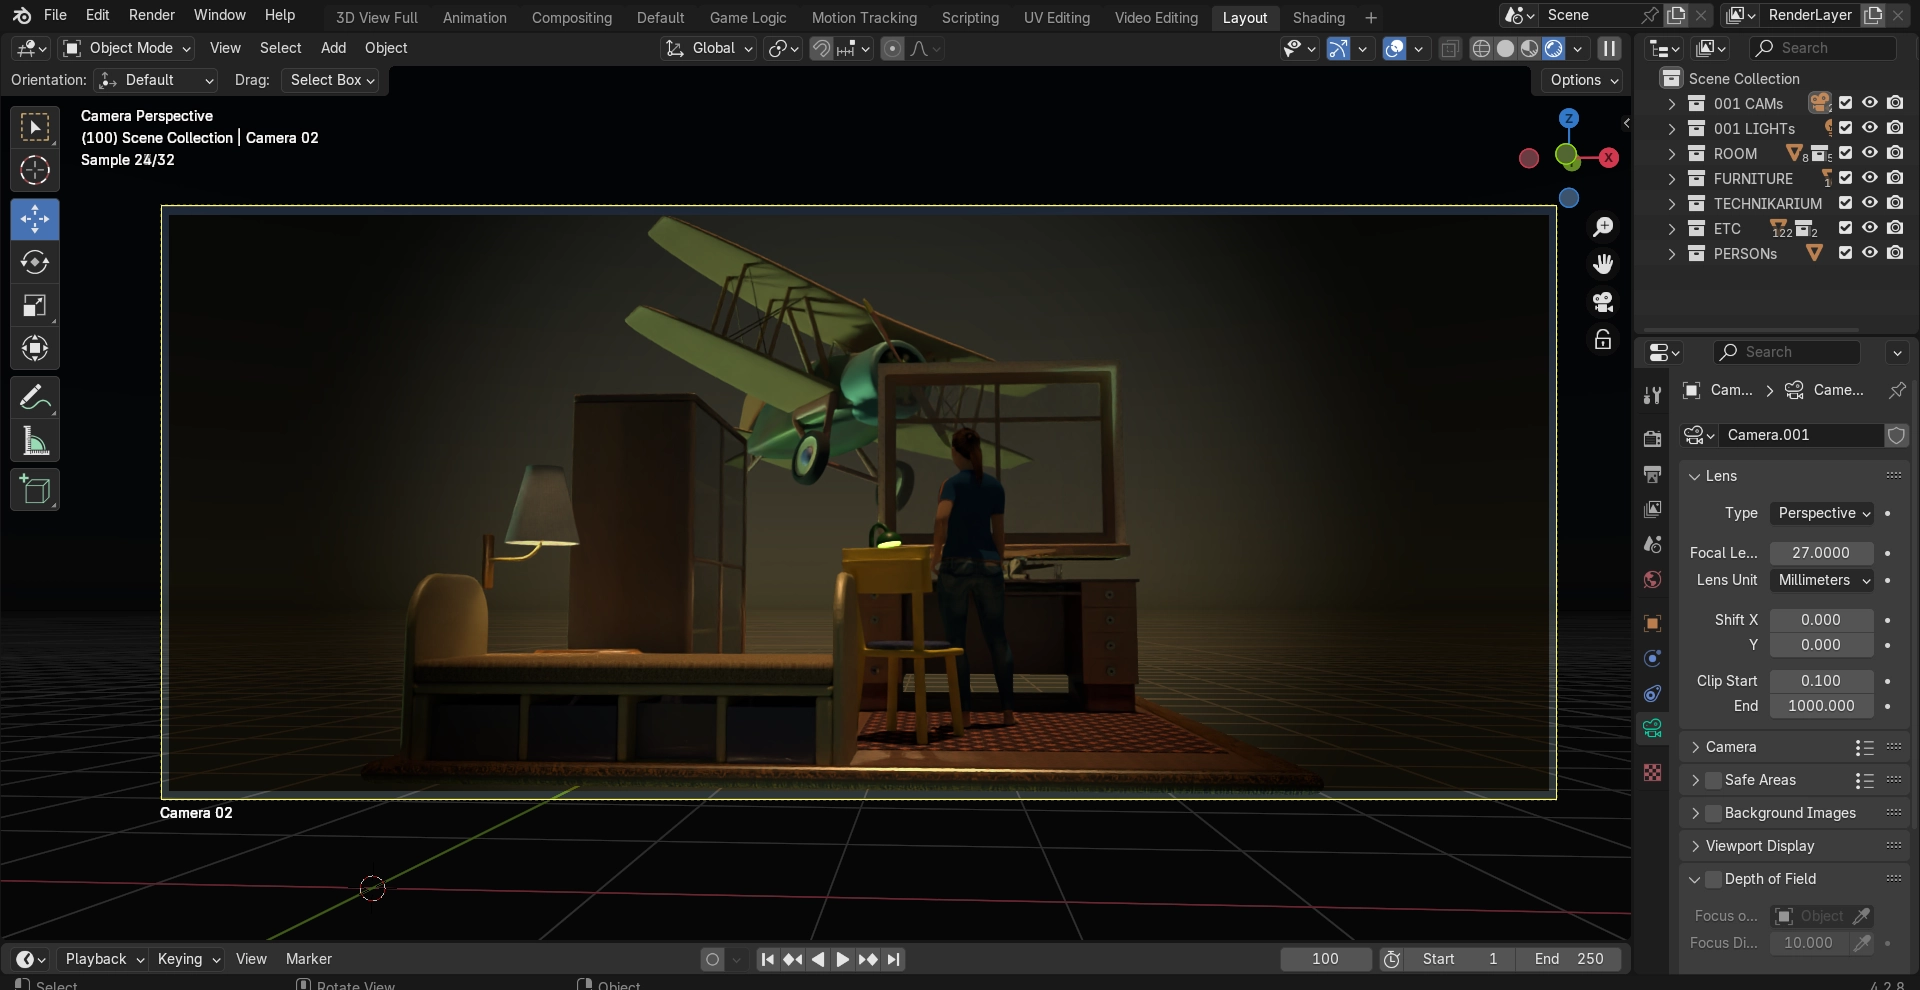The height and width of the screenshot is (990, 1920).
Task: Hide the FURNITURE collection with eye icon
Action: coord(1869,178)
